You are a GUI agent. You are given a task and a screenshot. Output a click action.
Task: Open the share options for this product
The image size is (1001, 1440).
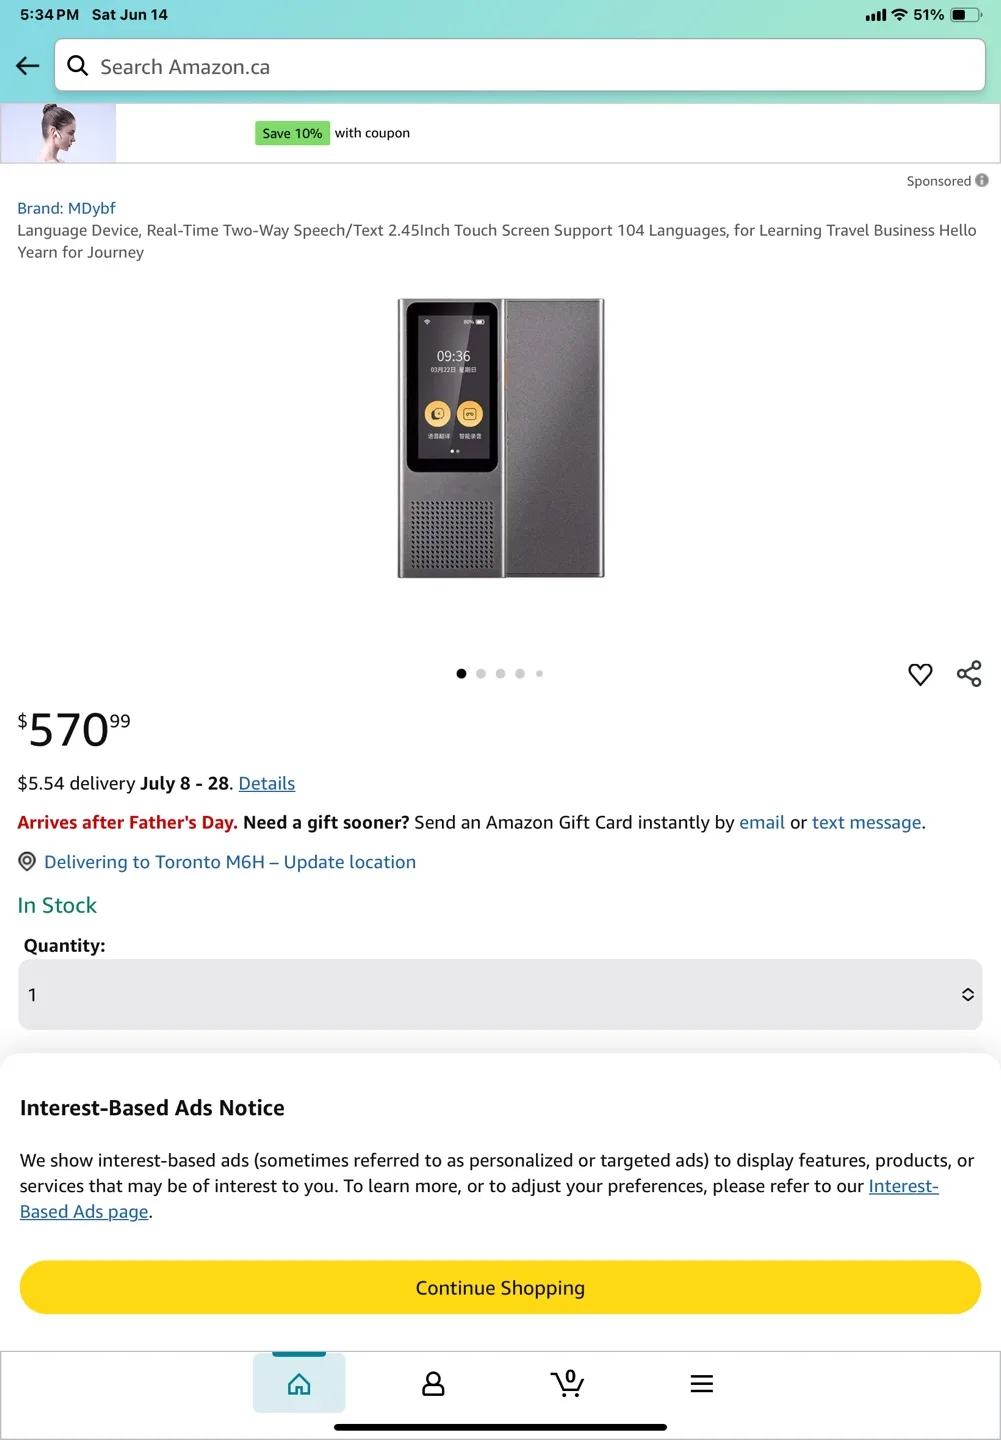(968, 673)
